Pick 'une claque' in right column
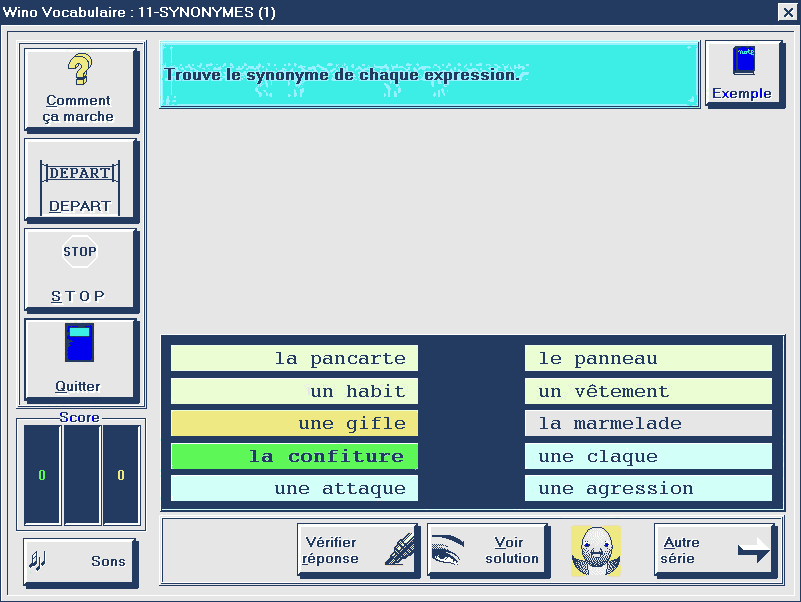The height and width of the screenshot is (602, 801). (x=648, y=456)
